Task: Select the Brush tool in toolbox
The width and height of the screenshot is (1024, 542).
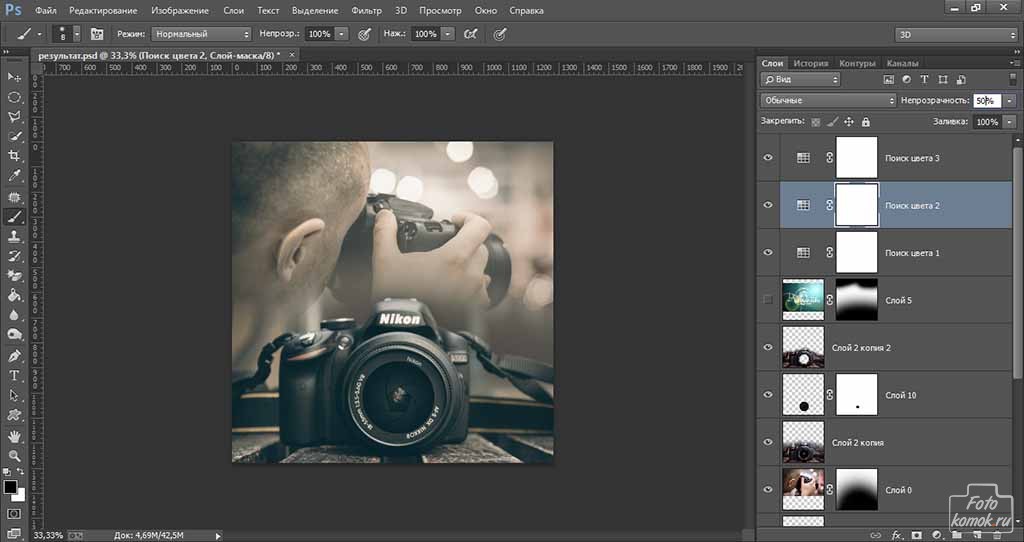Action: point(14,217)
